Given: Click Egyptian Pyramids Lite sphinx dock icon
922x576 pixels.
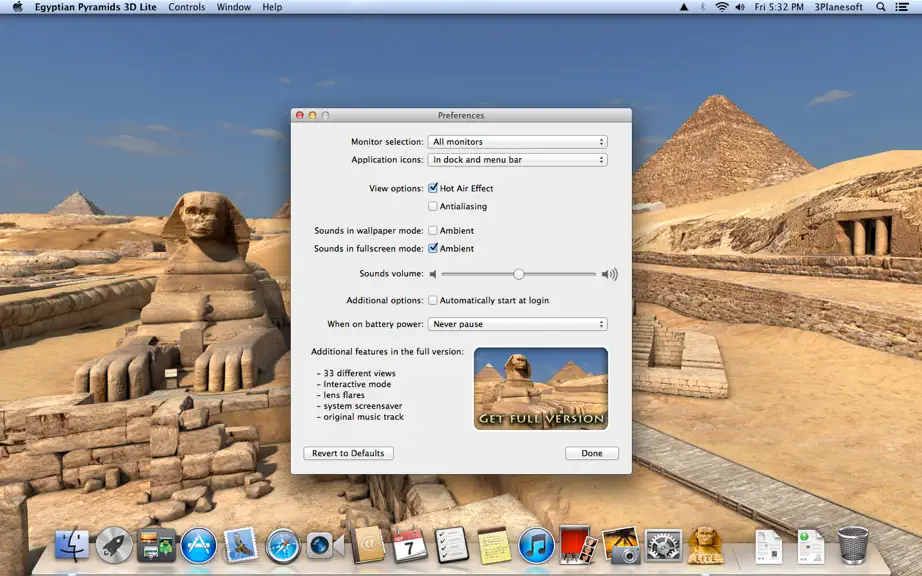Looking at the screenshot, I should point(706,545).
